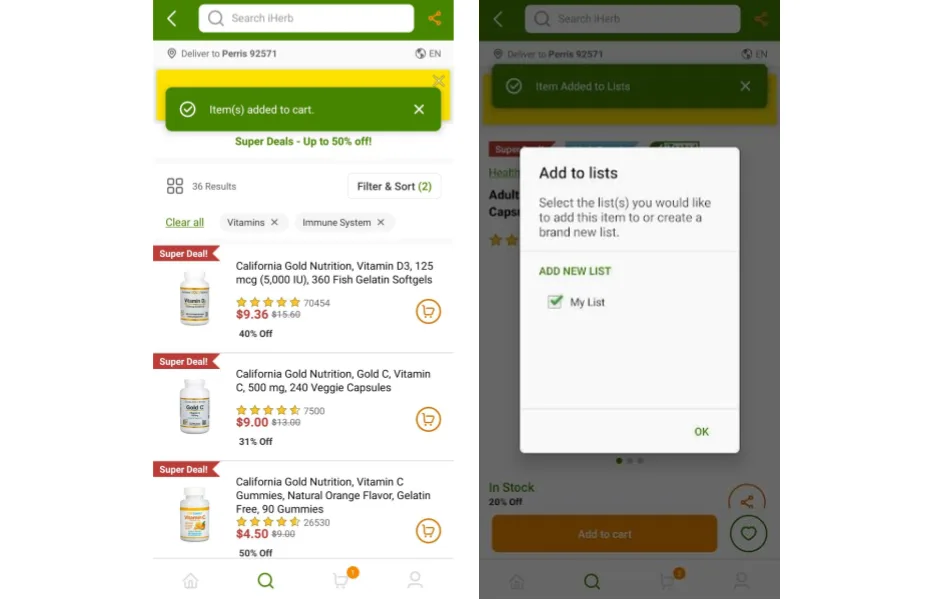This screenshot has height=600, width=935.
Task: Tap the back arrow on left screen
Action: [x=172, y=18]
